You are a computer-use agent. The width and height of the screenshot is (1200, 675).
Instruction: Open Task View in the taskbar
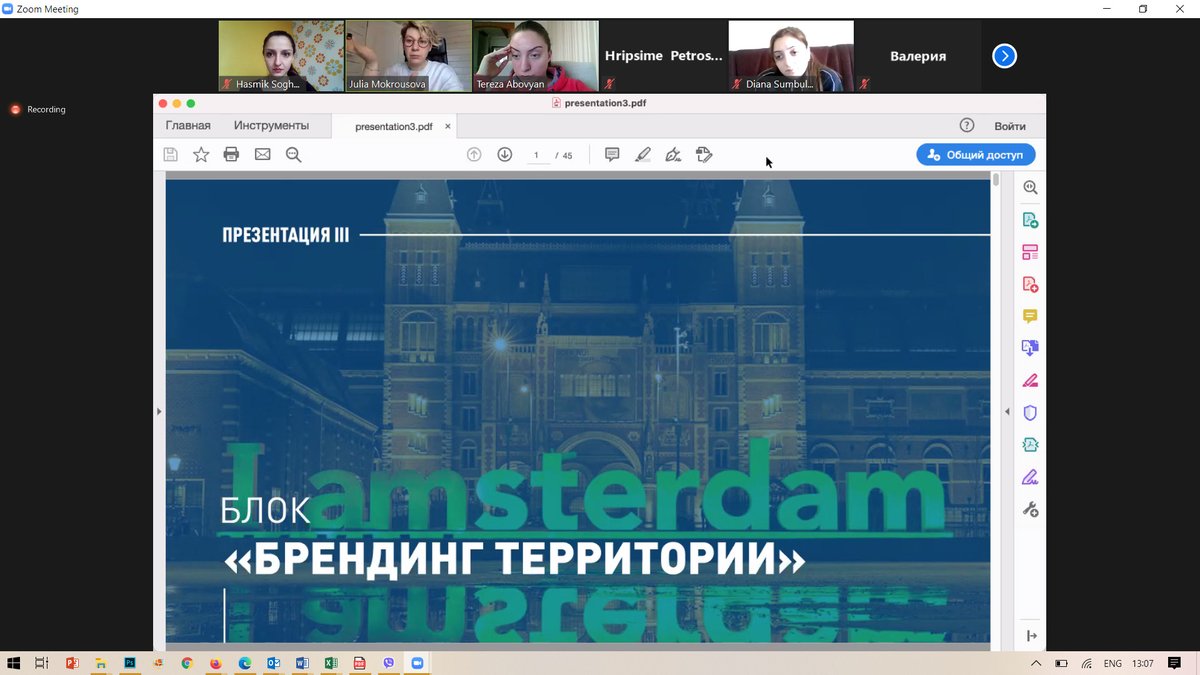click(42, 663)
